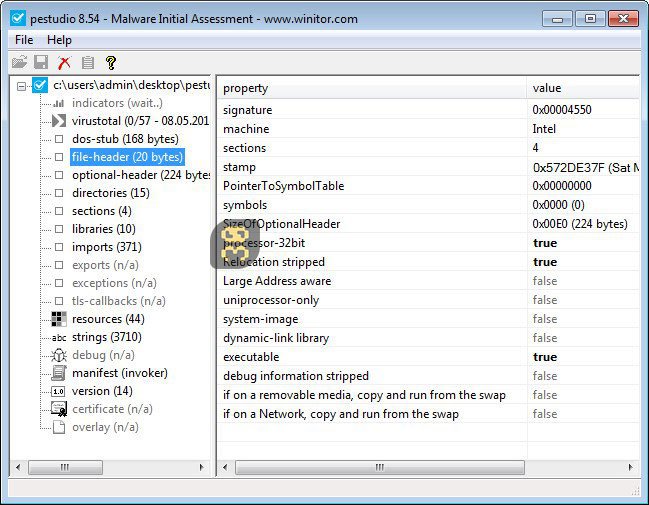
Task: Click the overlay blank page icon
Action: (x=59, y=427)
